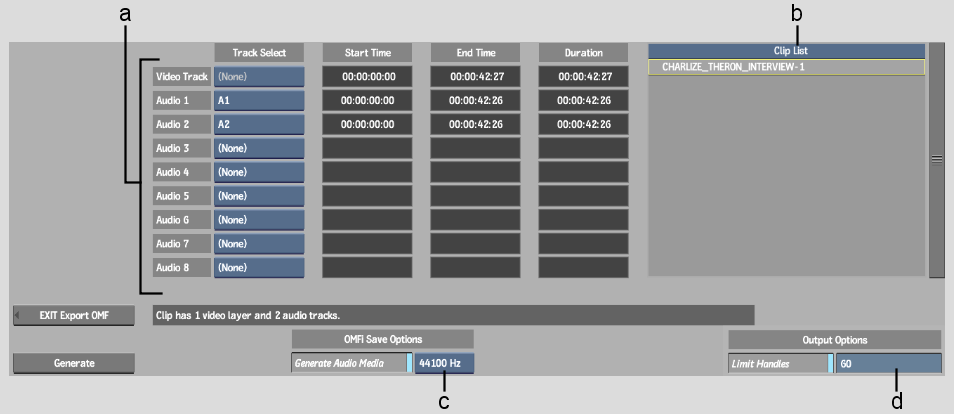Open the Audio 8 track selector
This screenshot has width=954, height=414.
pyautogui.click(x=259, y=267)
